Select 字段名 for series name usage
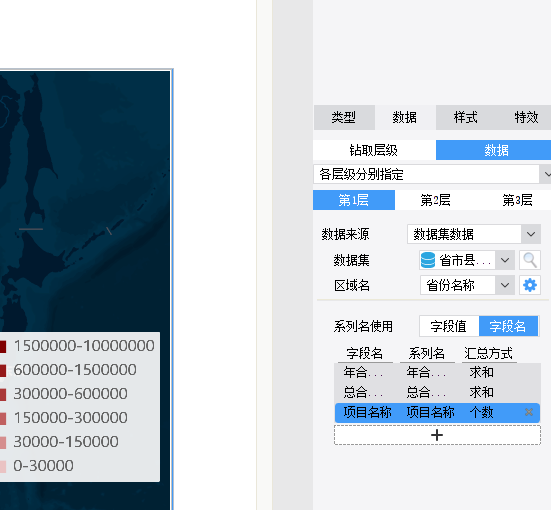This screenshot has width=551, height=510. click(x=508, y=326)
